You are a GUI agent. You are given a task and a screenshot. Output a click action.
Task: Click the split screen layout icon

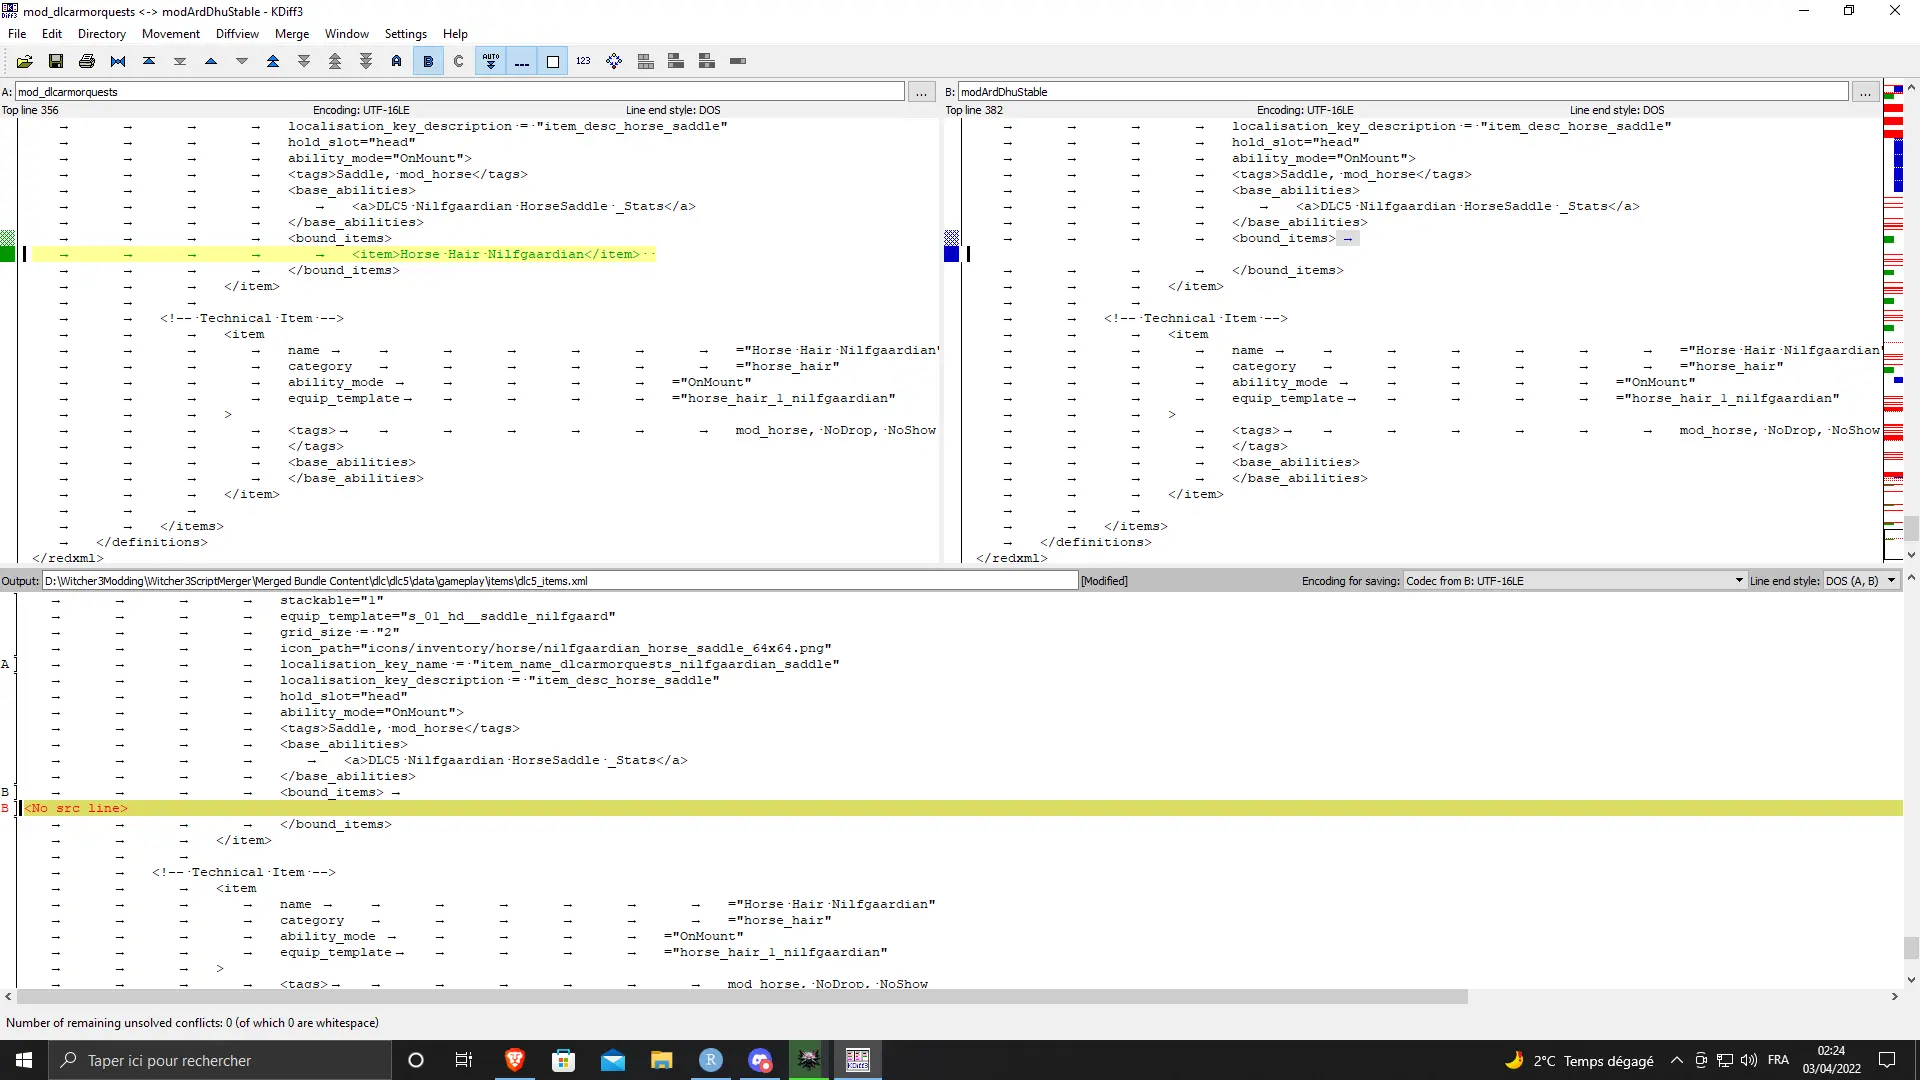click(645, 61)
